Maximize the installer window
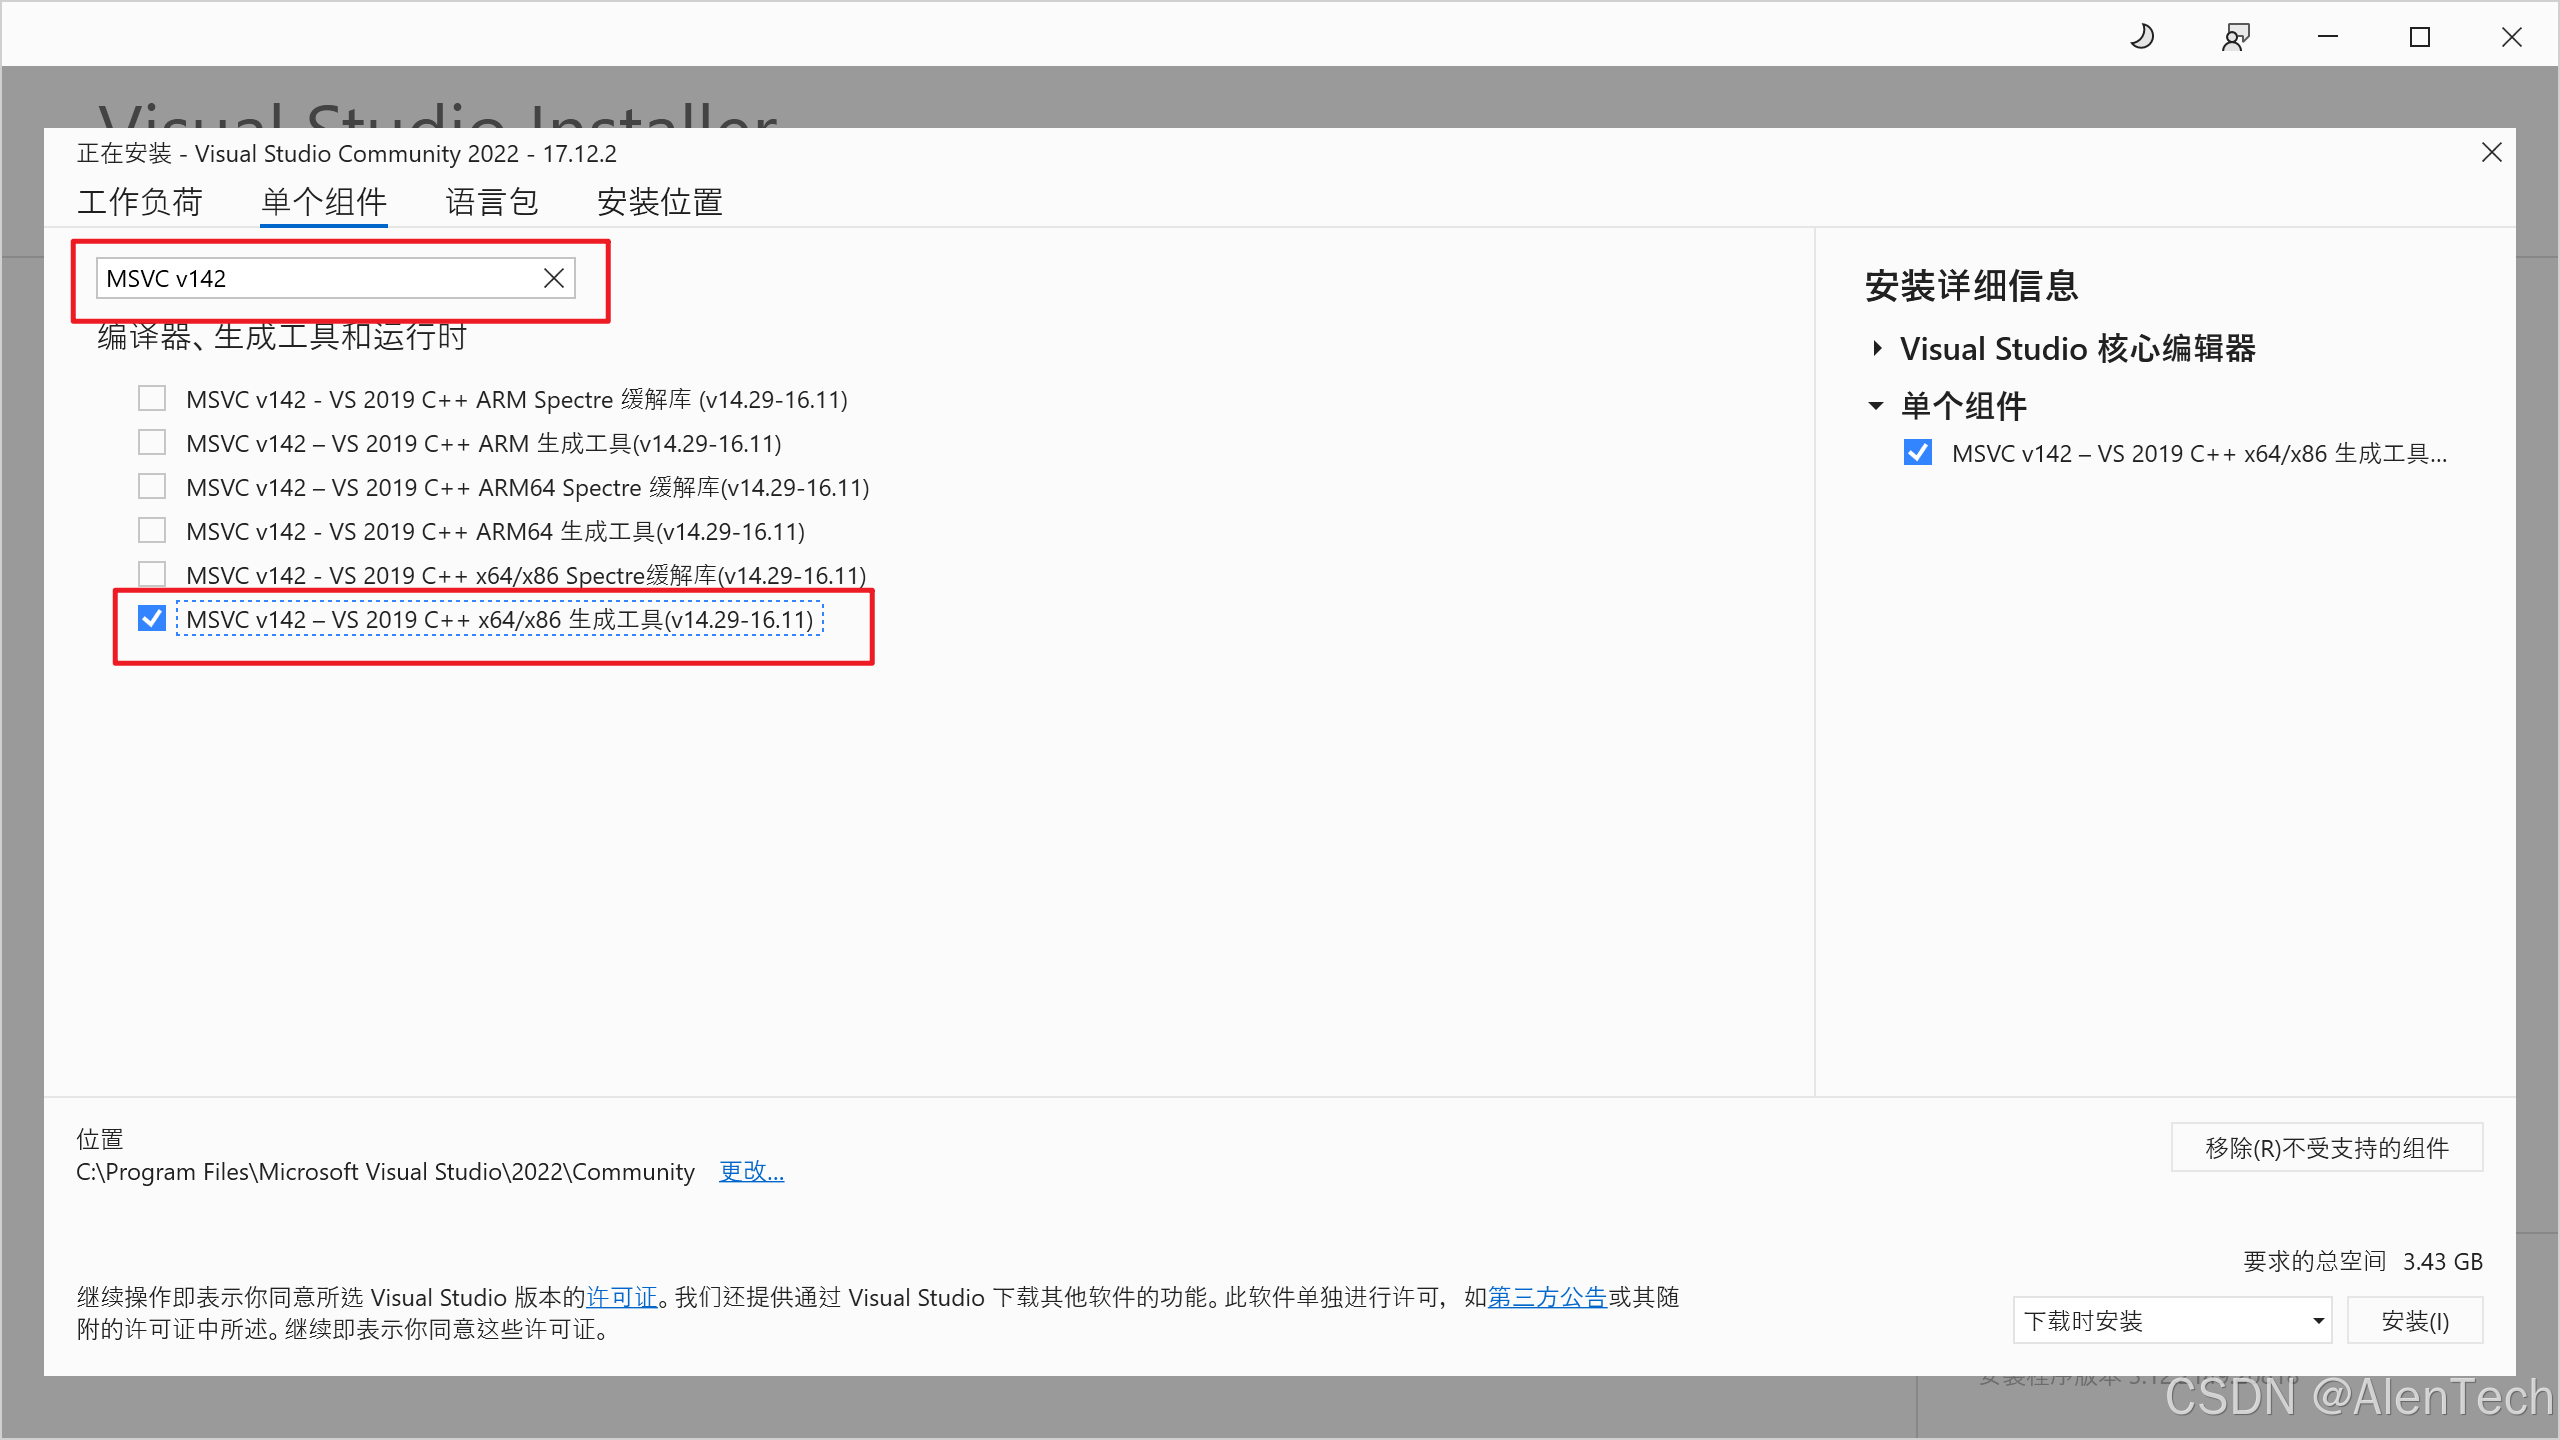This screenshot has height=1440, width=2560. (2420, 37)
